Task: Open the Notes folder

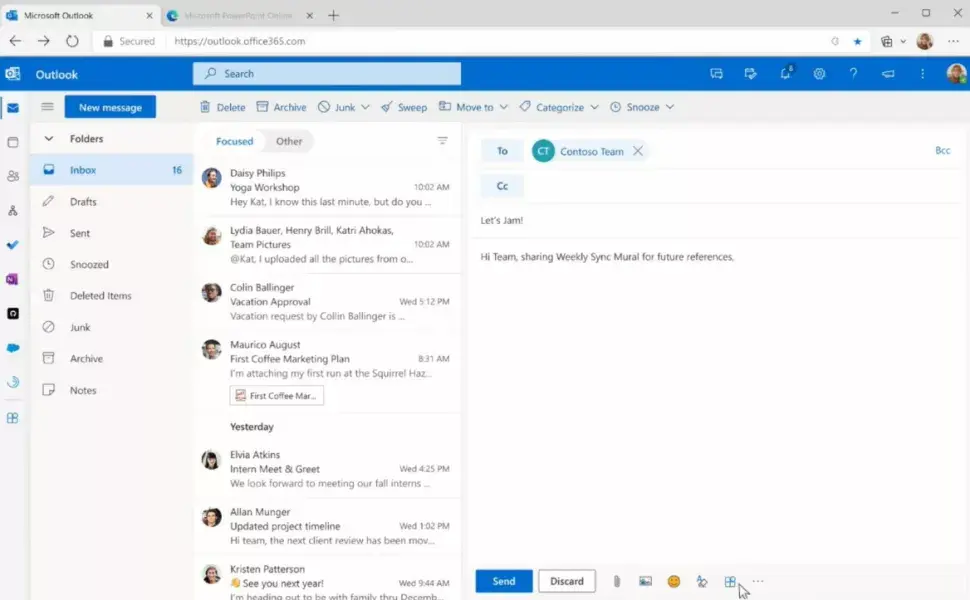Action: coord(112,390)
